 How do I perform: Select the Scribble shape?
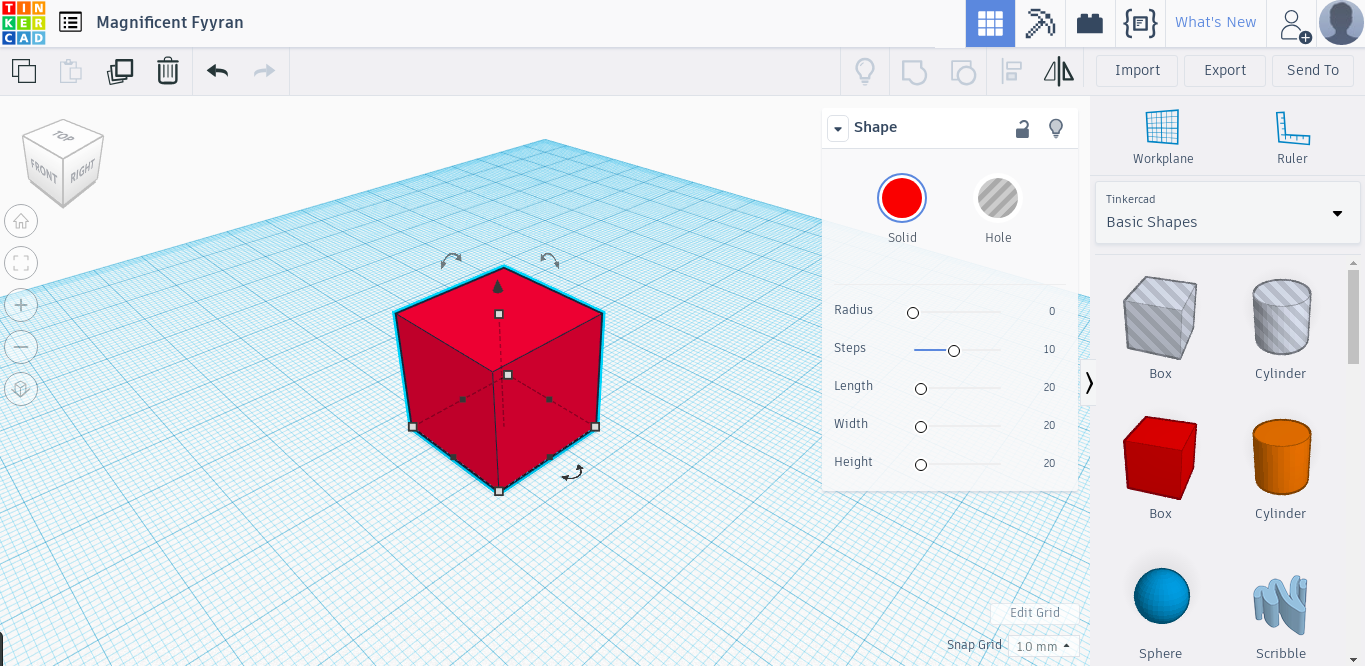(x=1281, y=604)
